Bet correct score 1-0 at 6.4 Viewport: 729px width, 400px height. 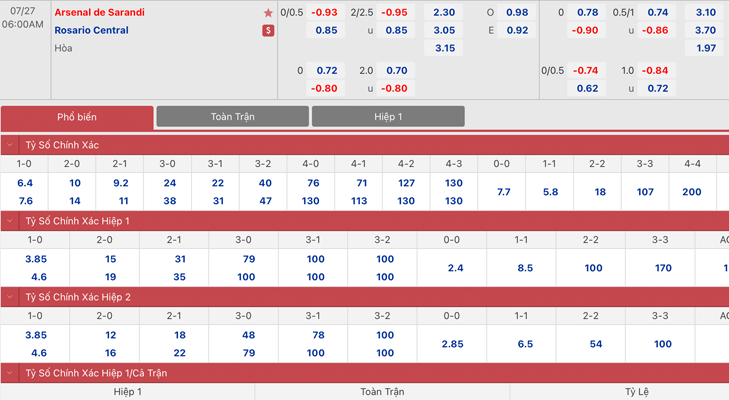pos(25,183)
